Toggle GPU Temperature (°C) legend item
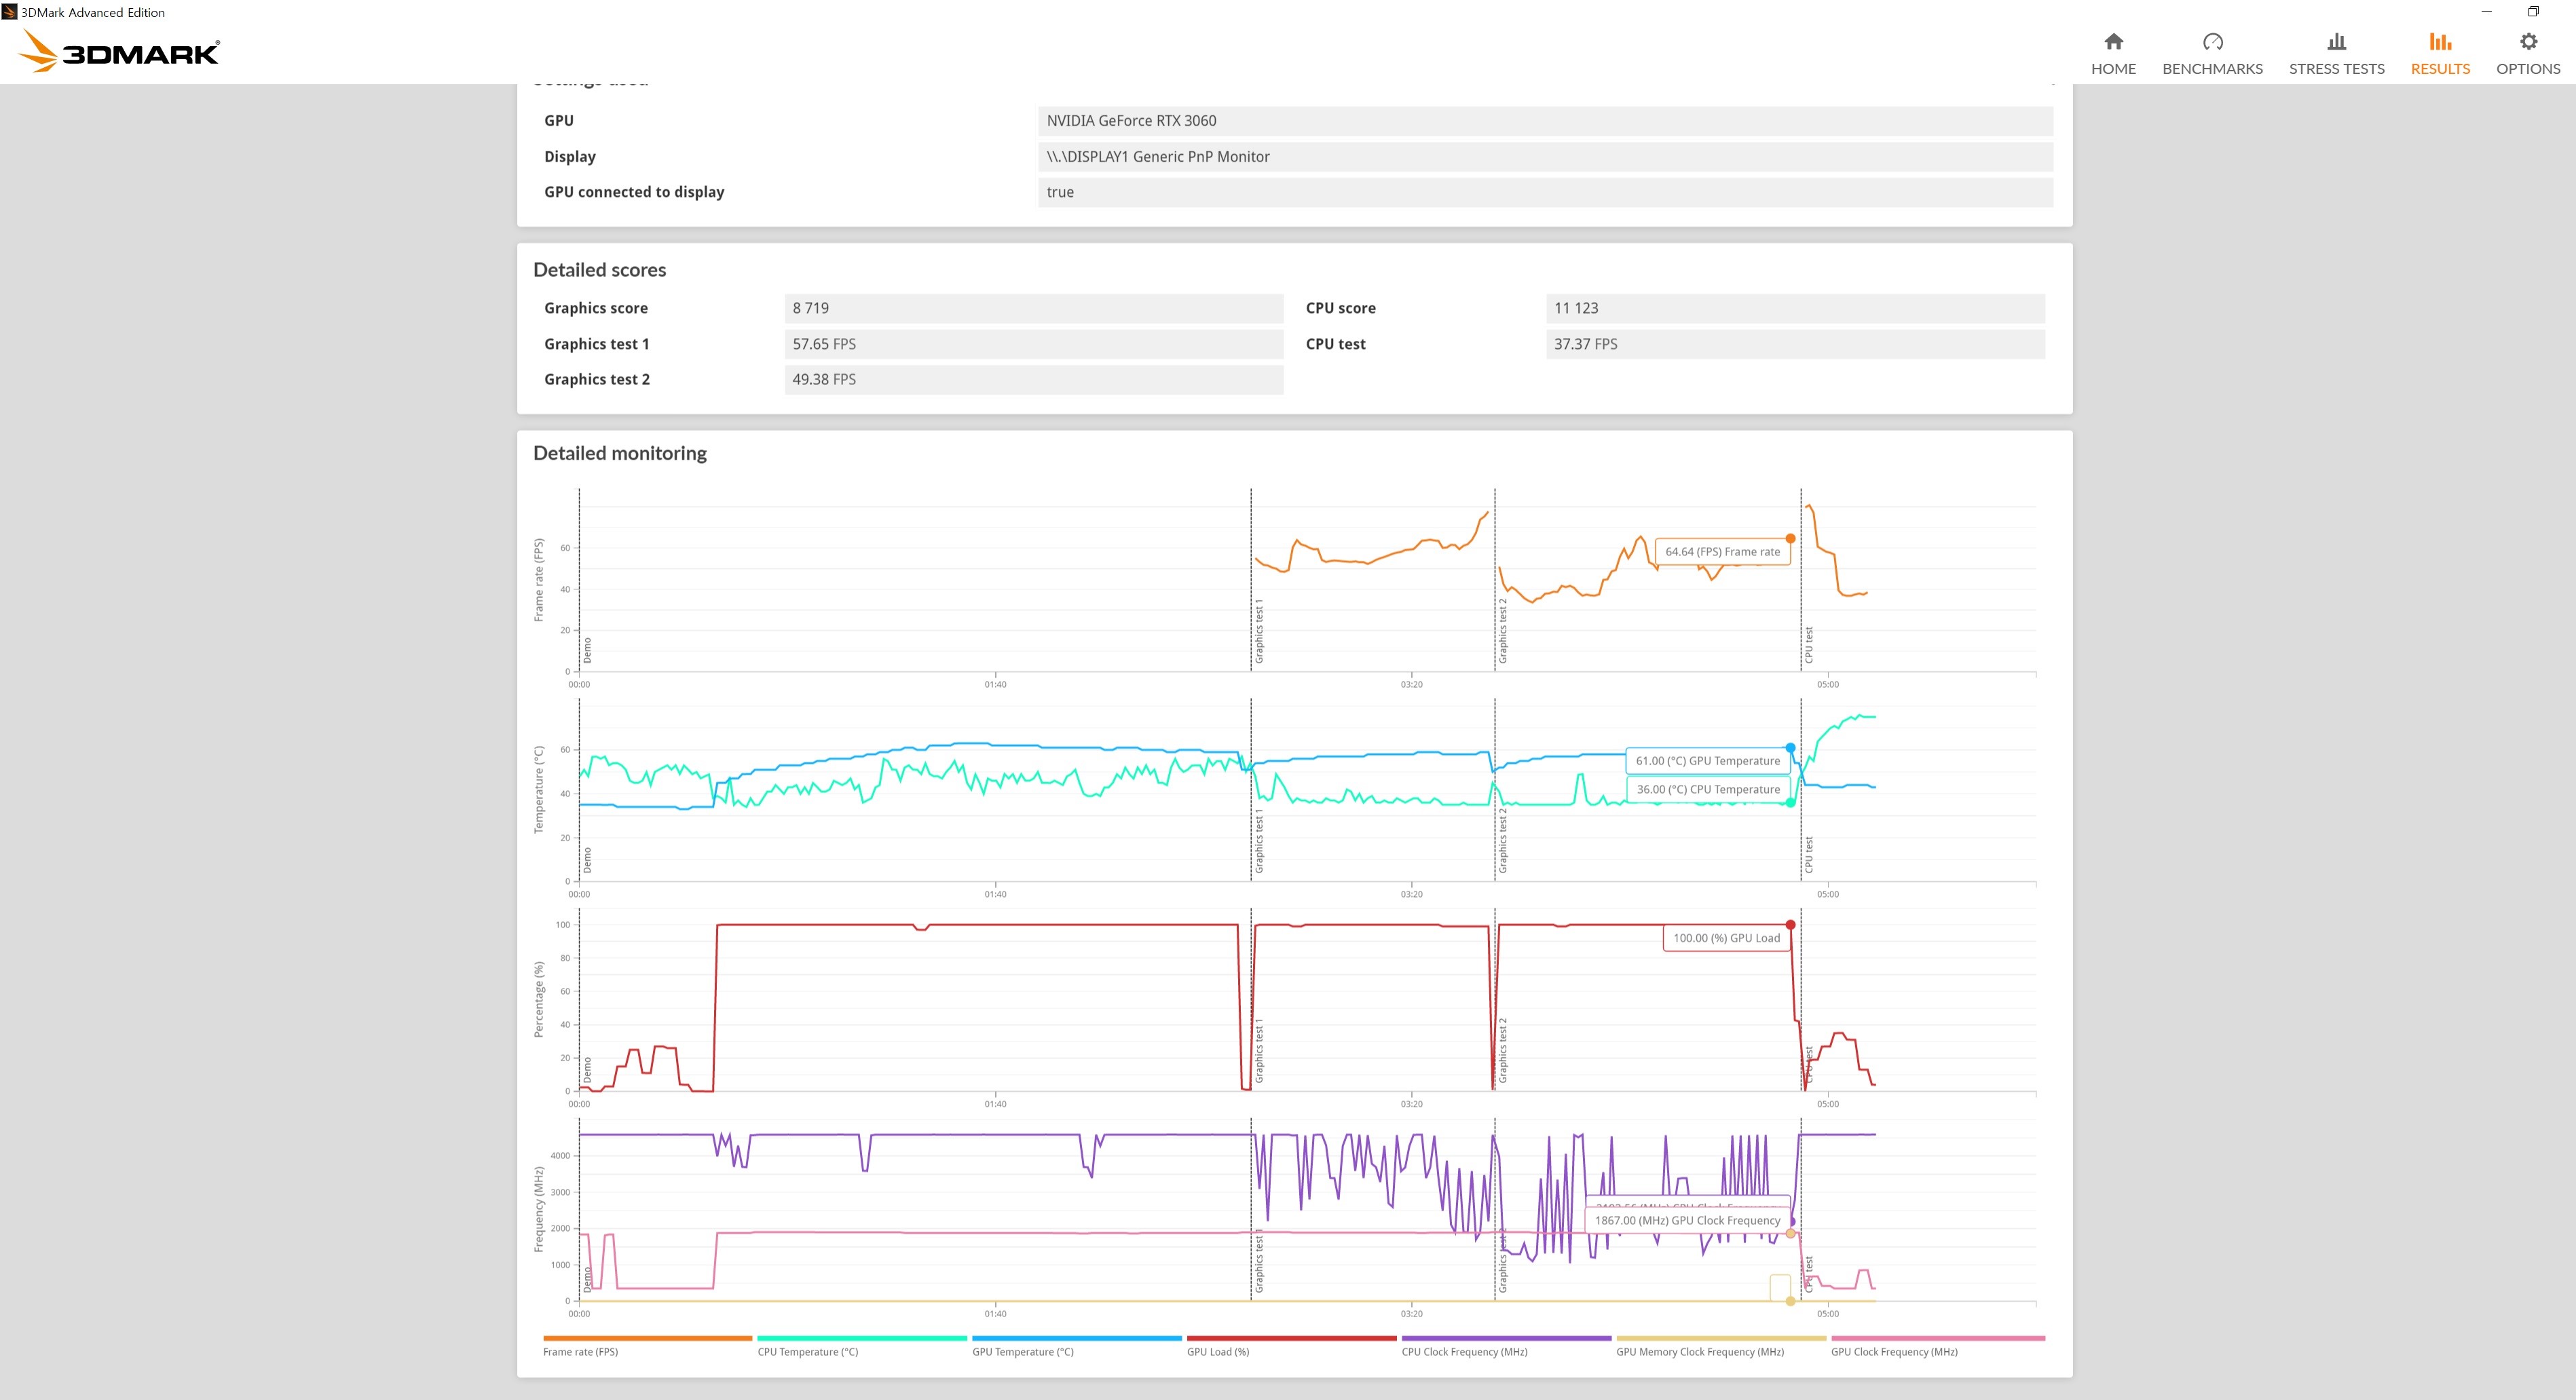2576x1400 pixels. pyautogui.click(x=1076, y=1346)
